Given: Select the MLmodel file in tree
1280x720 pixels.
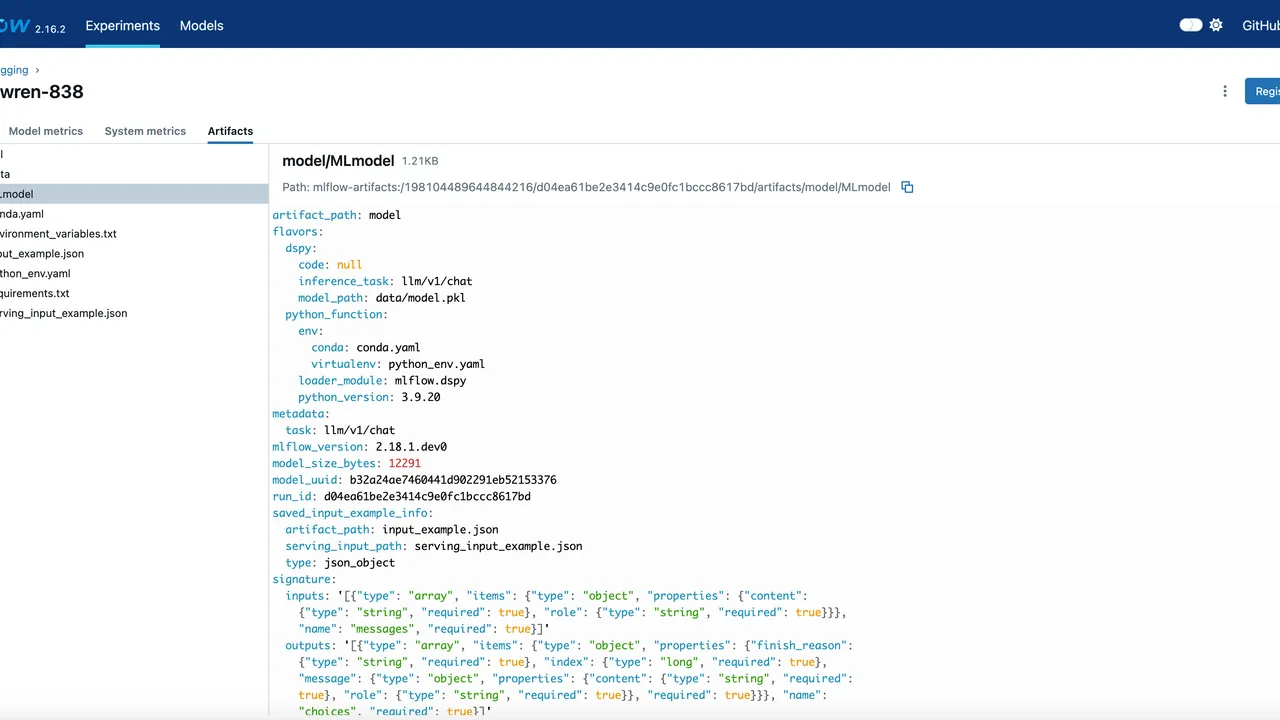Looking at the screenshot, I should (x=134, y=194).
